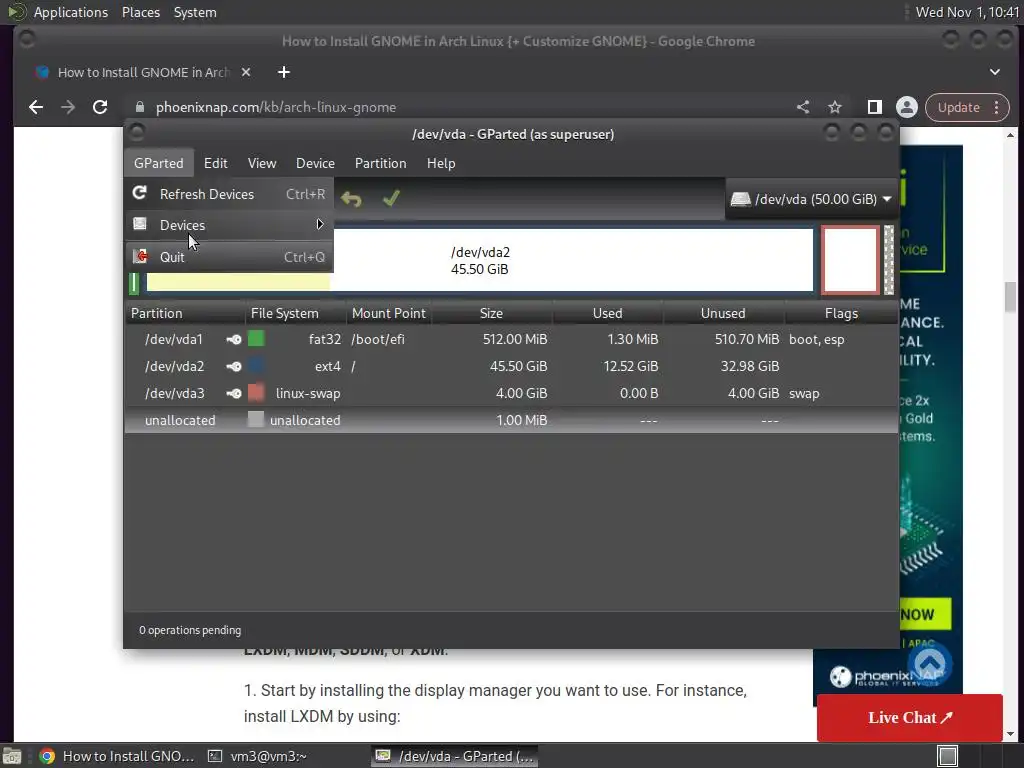Select the /dev/vda3 partition row
Image resolution: width=1024 pixels, height=768 pixels.
(x=511, y=393)
